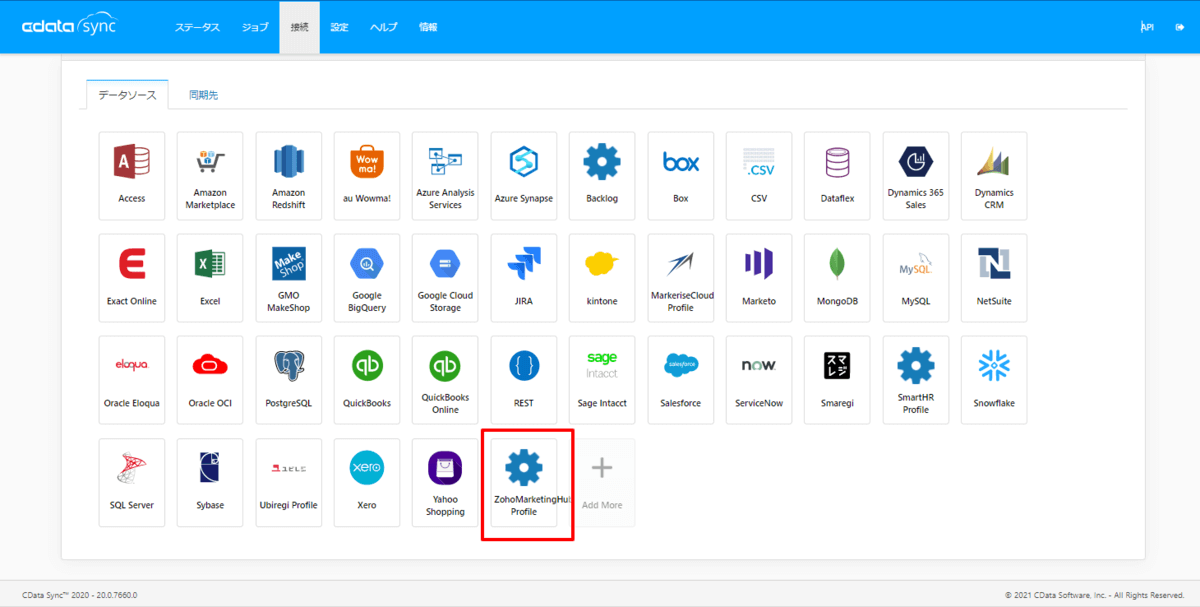
Task: Open the SQL Server connector
Action: (x=132, y=482)
